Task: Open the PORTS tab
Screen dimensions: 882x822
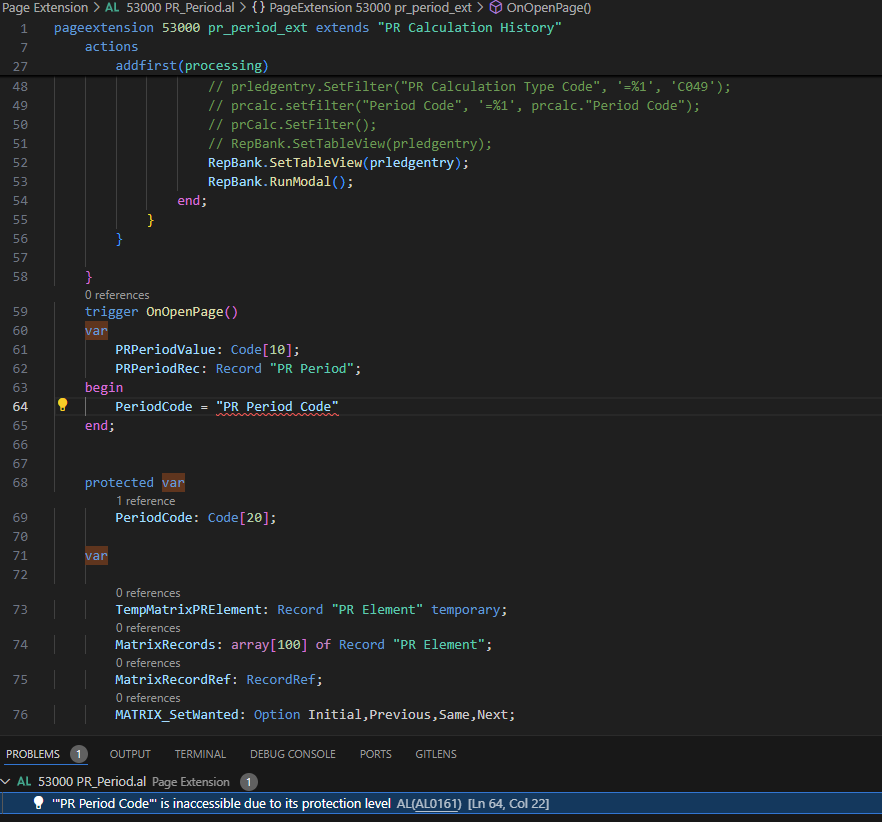Action: [x=375, y=754]
